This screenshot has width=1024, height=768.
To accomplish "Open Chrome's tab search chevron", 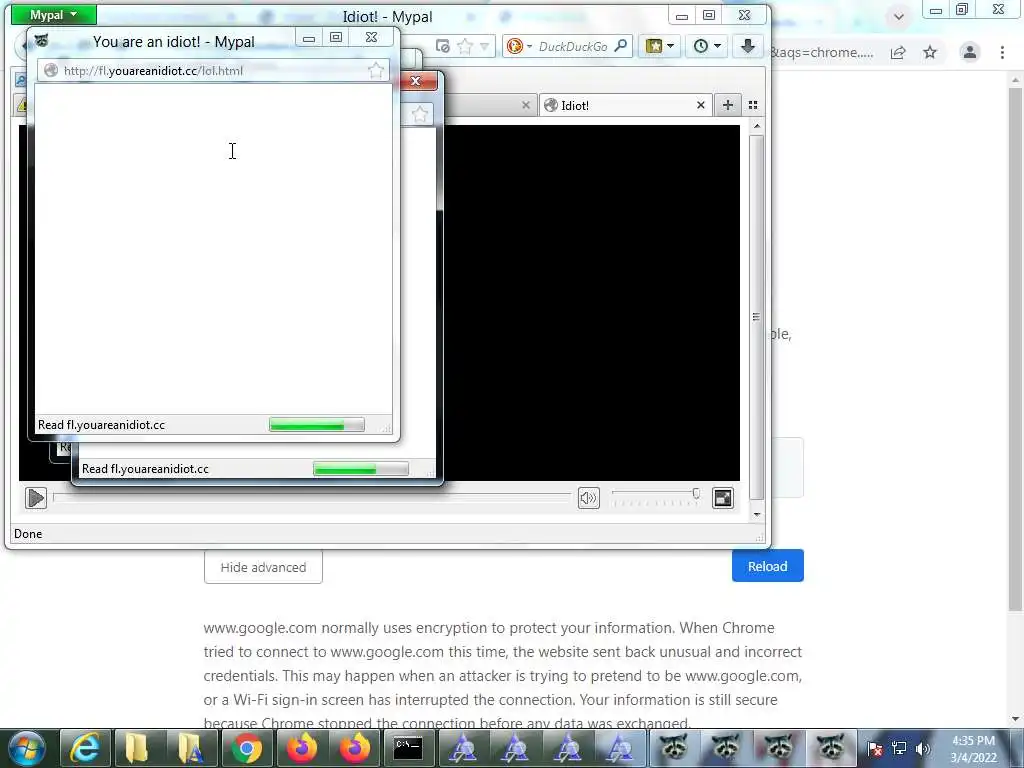I will [x=899, y=16].
